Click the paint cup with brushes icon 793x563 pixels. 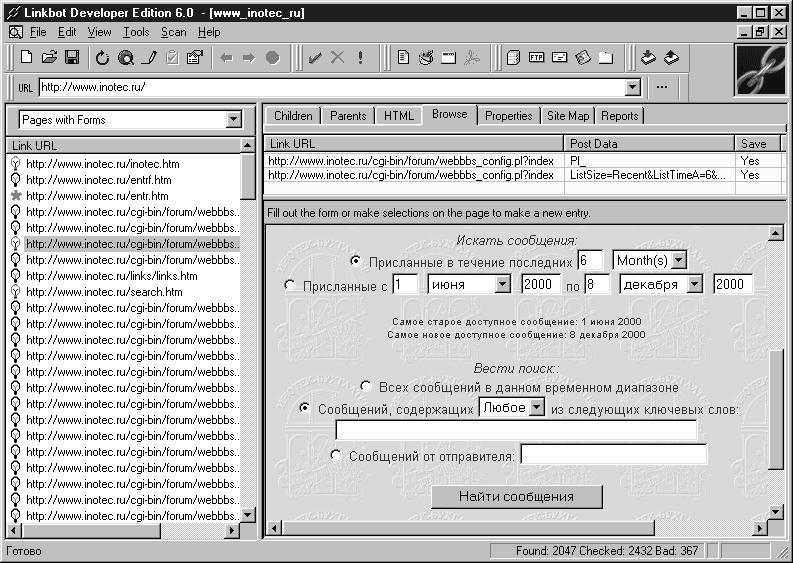point(426,58)
